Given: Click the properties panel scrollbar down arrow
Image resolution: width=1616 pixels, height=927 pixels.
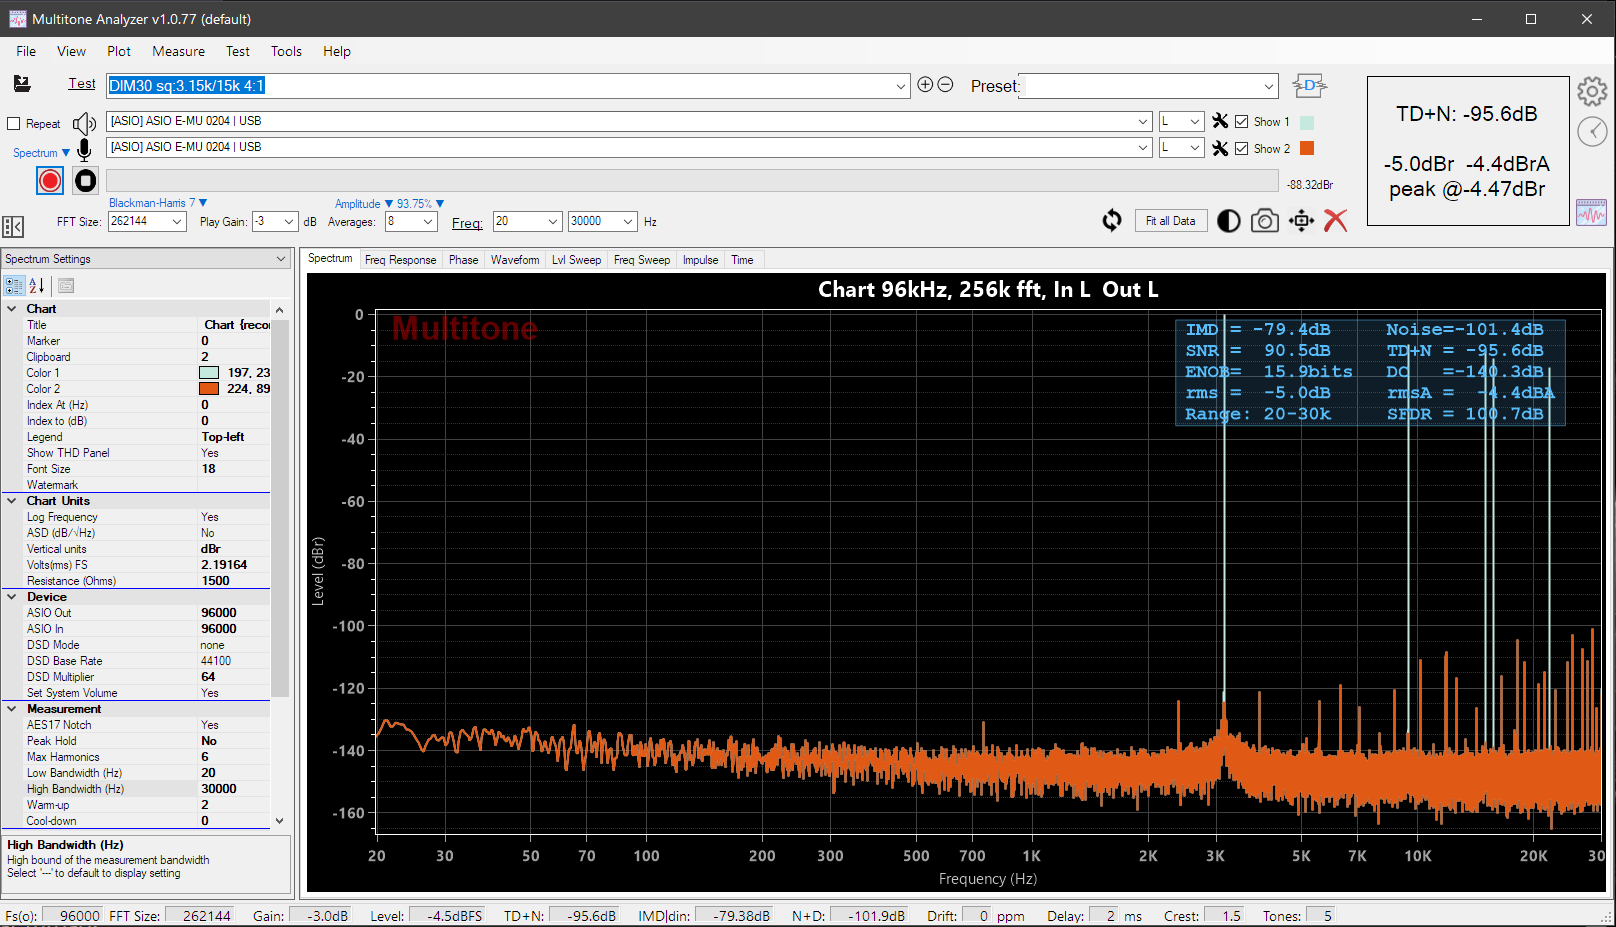Looking at the screenshot, I should 279,821.
